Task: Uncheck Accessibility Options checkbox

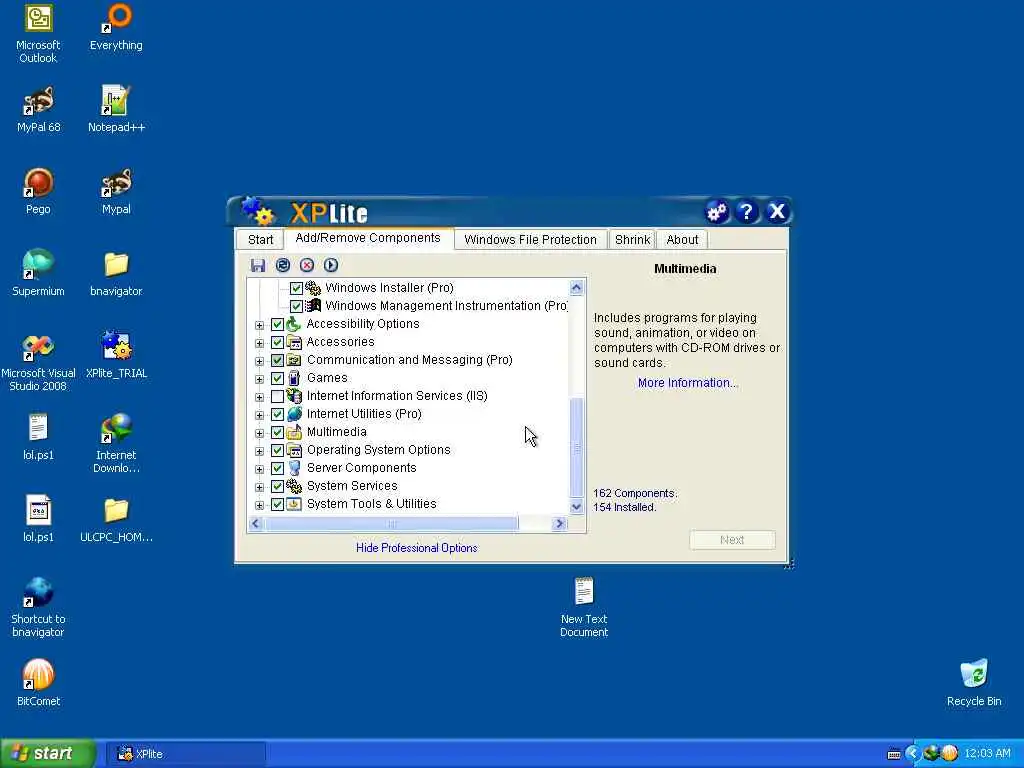Action: (278, 325)
